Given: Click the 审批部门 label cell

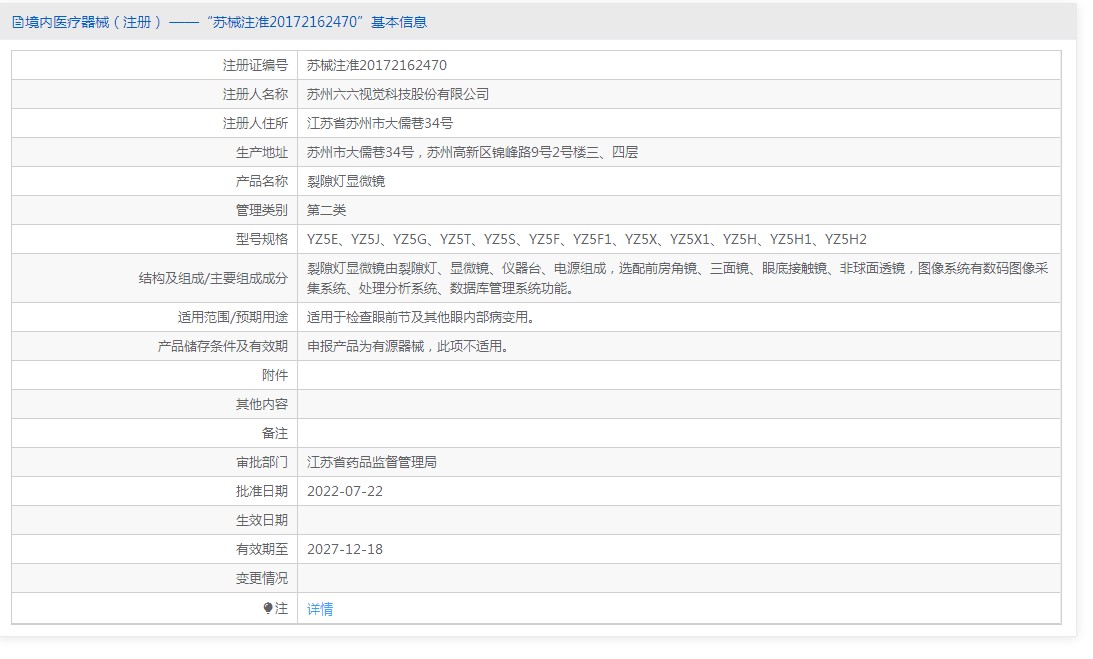Looking at the screenshot, I should pyautogui.click(x=155, y=462).
